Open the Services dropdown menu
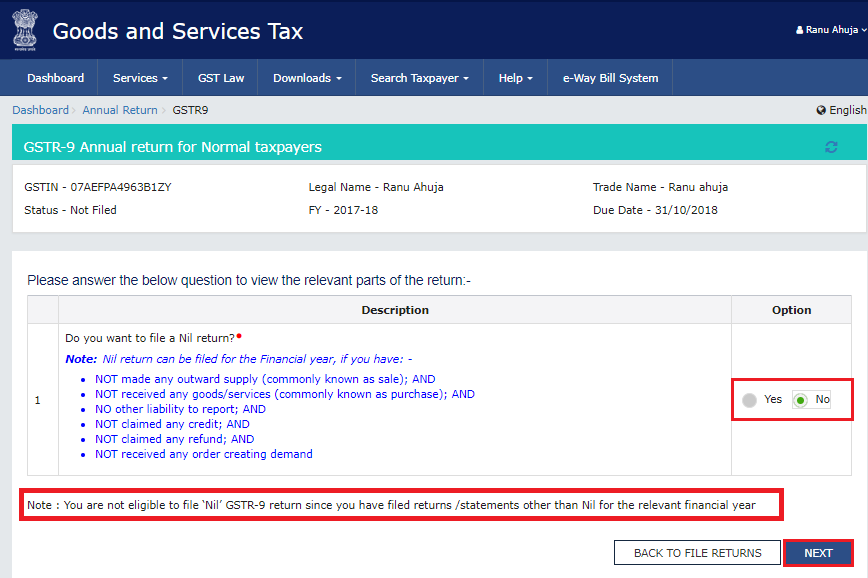Image resolution: width=868 pixels, height=578 pixels. [x=140, y=78]
